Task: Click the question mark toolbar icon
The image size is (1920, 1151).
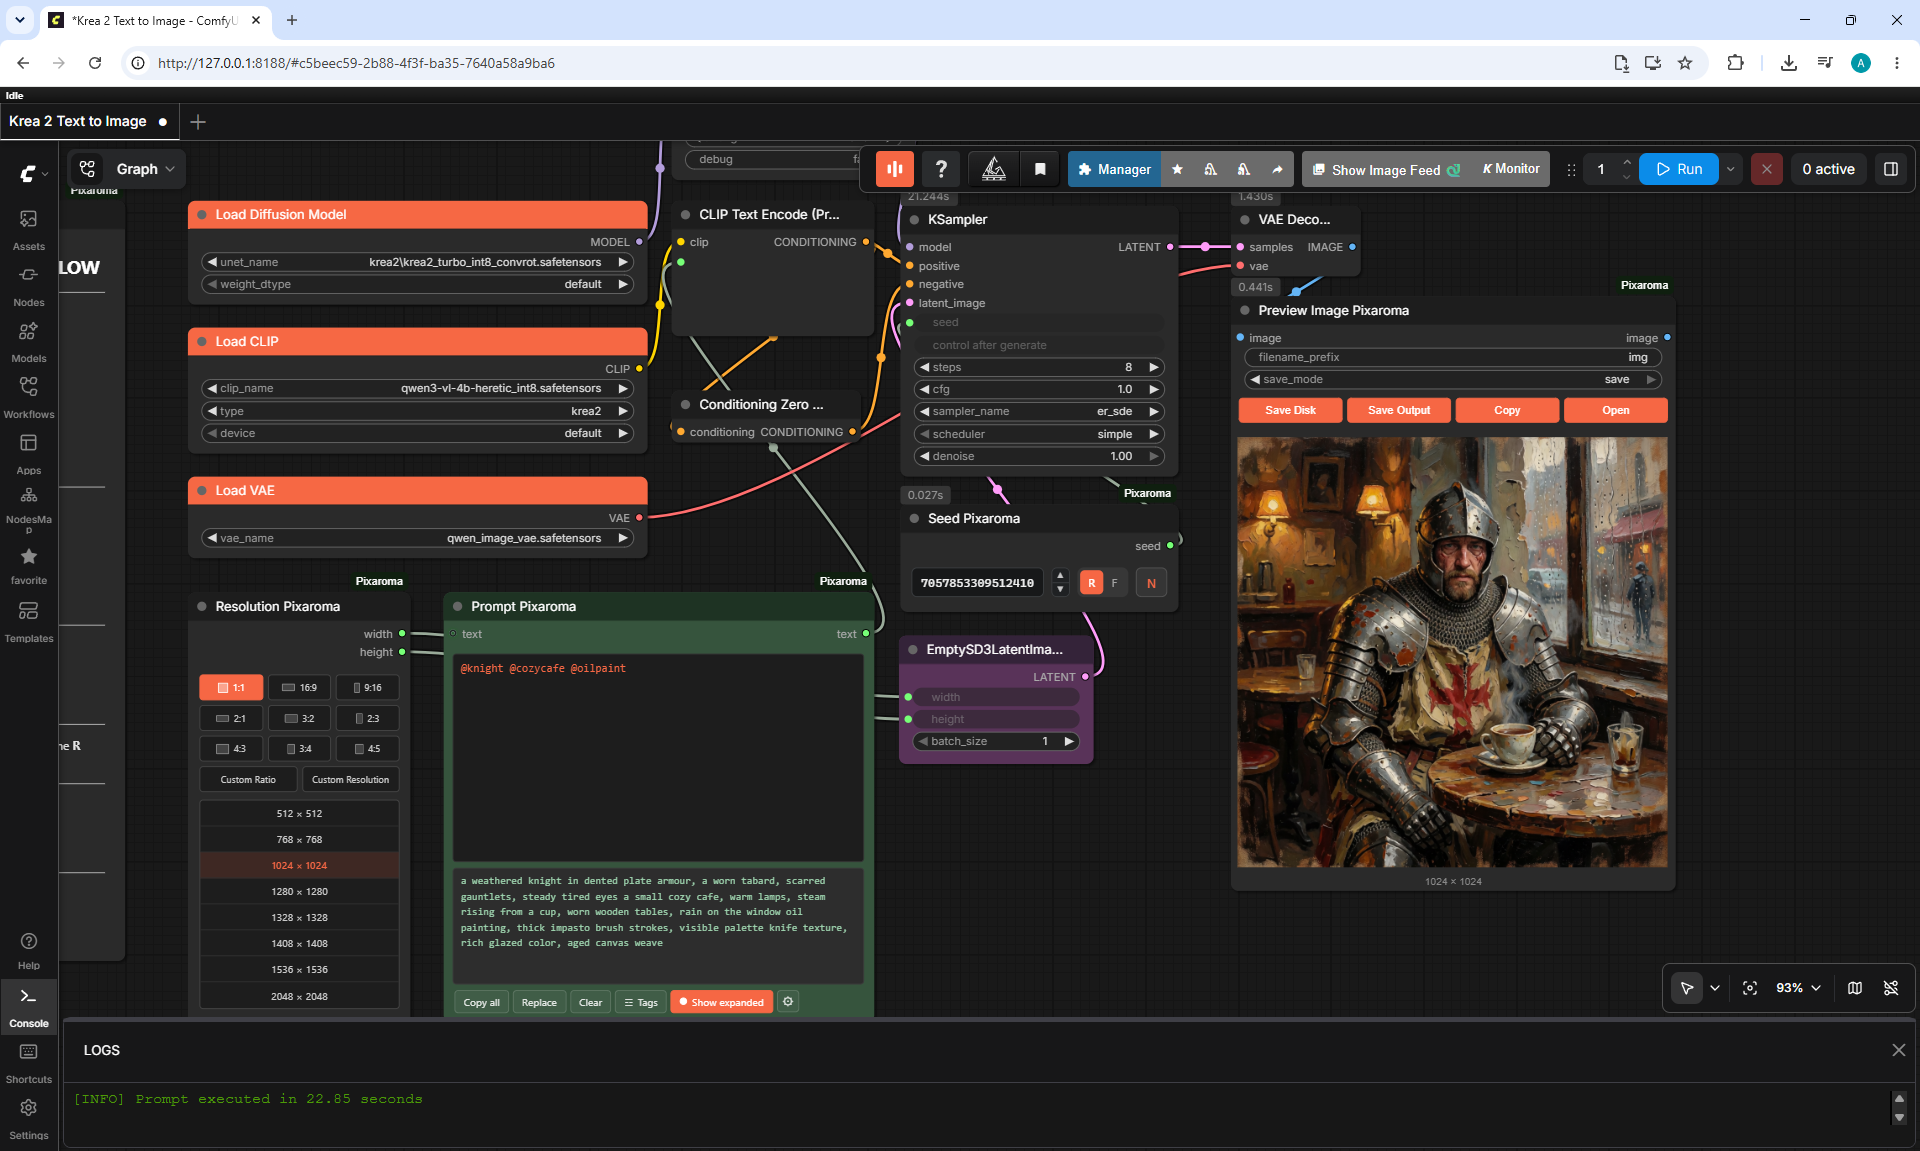Action: pos(941,169)
